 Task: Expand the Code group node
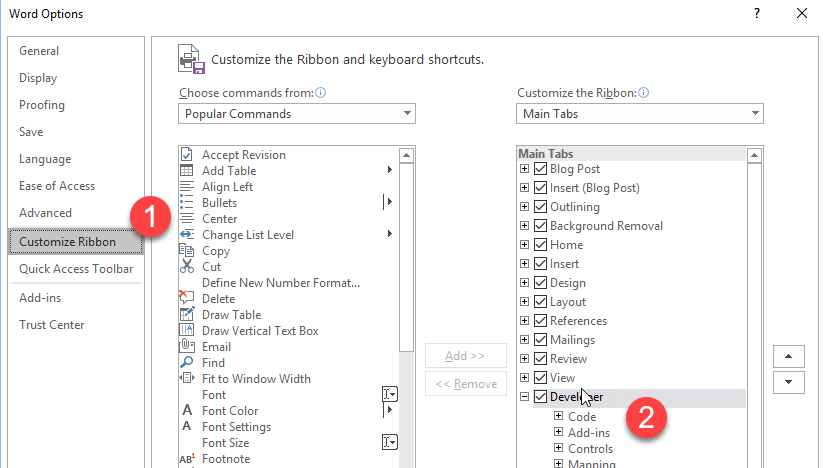pos(558,416)
